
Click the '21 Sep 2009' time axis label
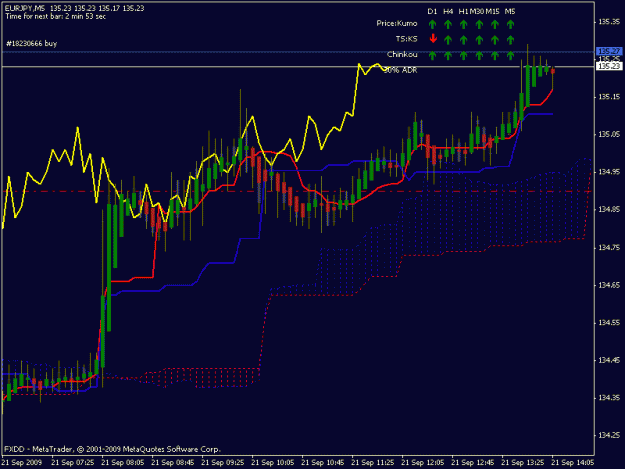22,462
